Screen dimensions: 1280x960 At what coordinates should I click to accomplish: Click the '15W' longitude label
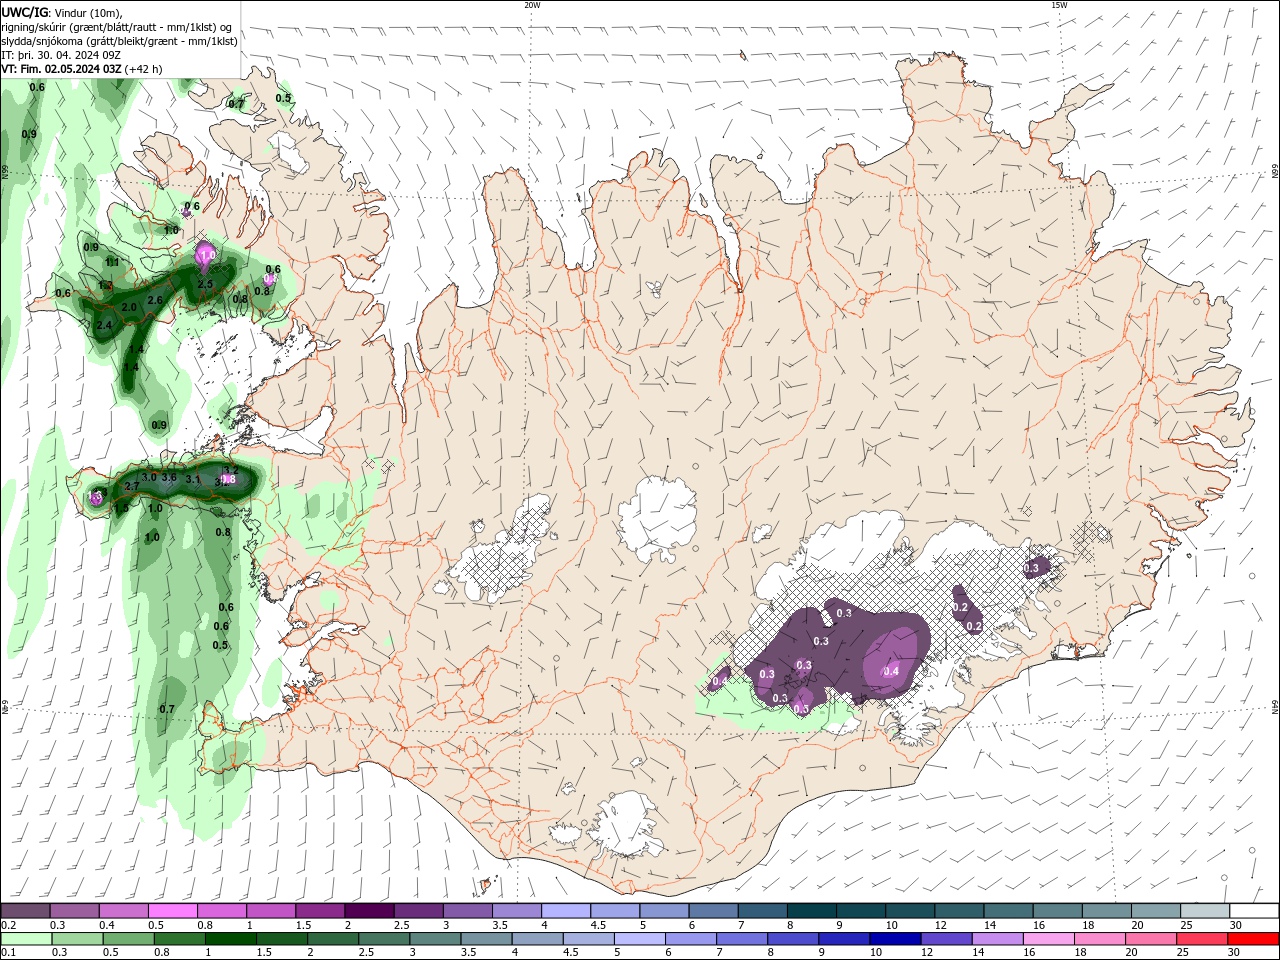click(x=1058, y=5)
